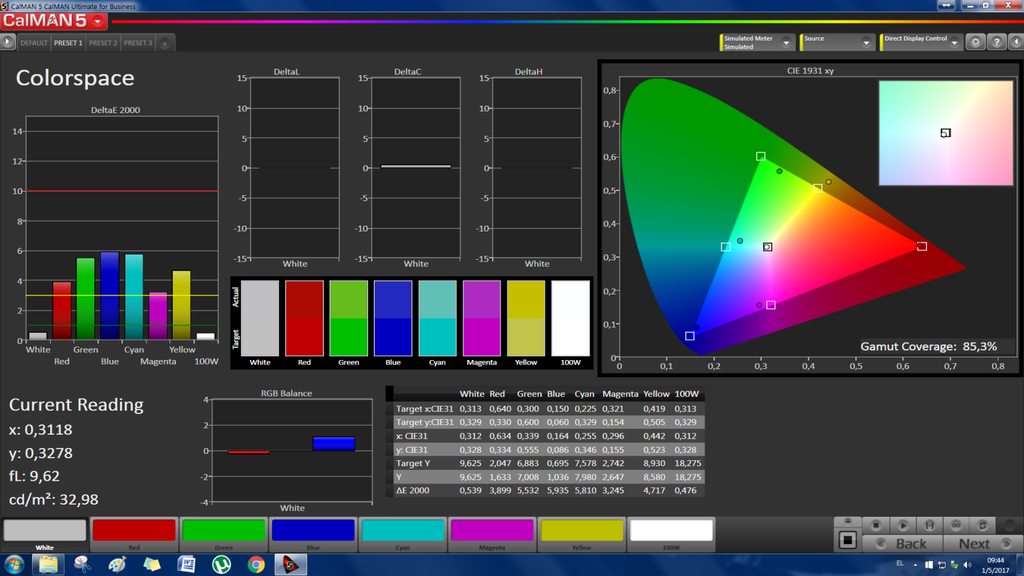This screenshot has height=576, width=1024.
Task: Click the continuous read infinity icon
Action: click(955, 525)
